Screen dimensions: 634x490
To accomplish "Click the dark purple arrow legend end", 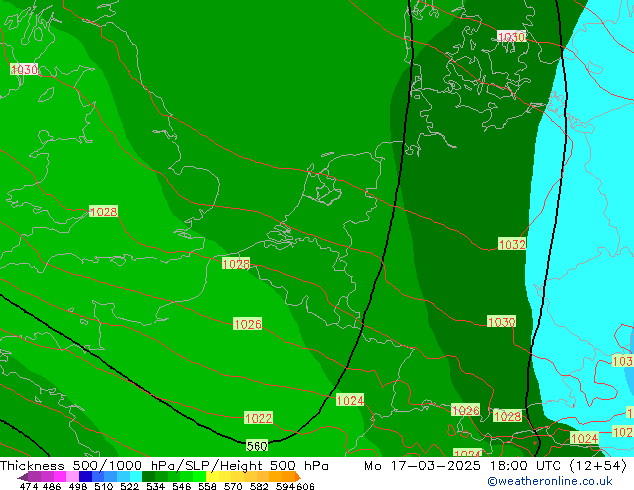I will (22, 477).
